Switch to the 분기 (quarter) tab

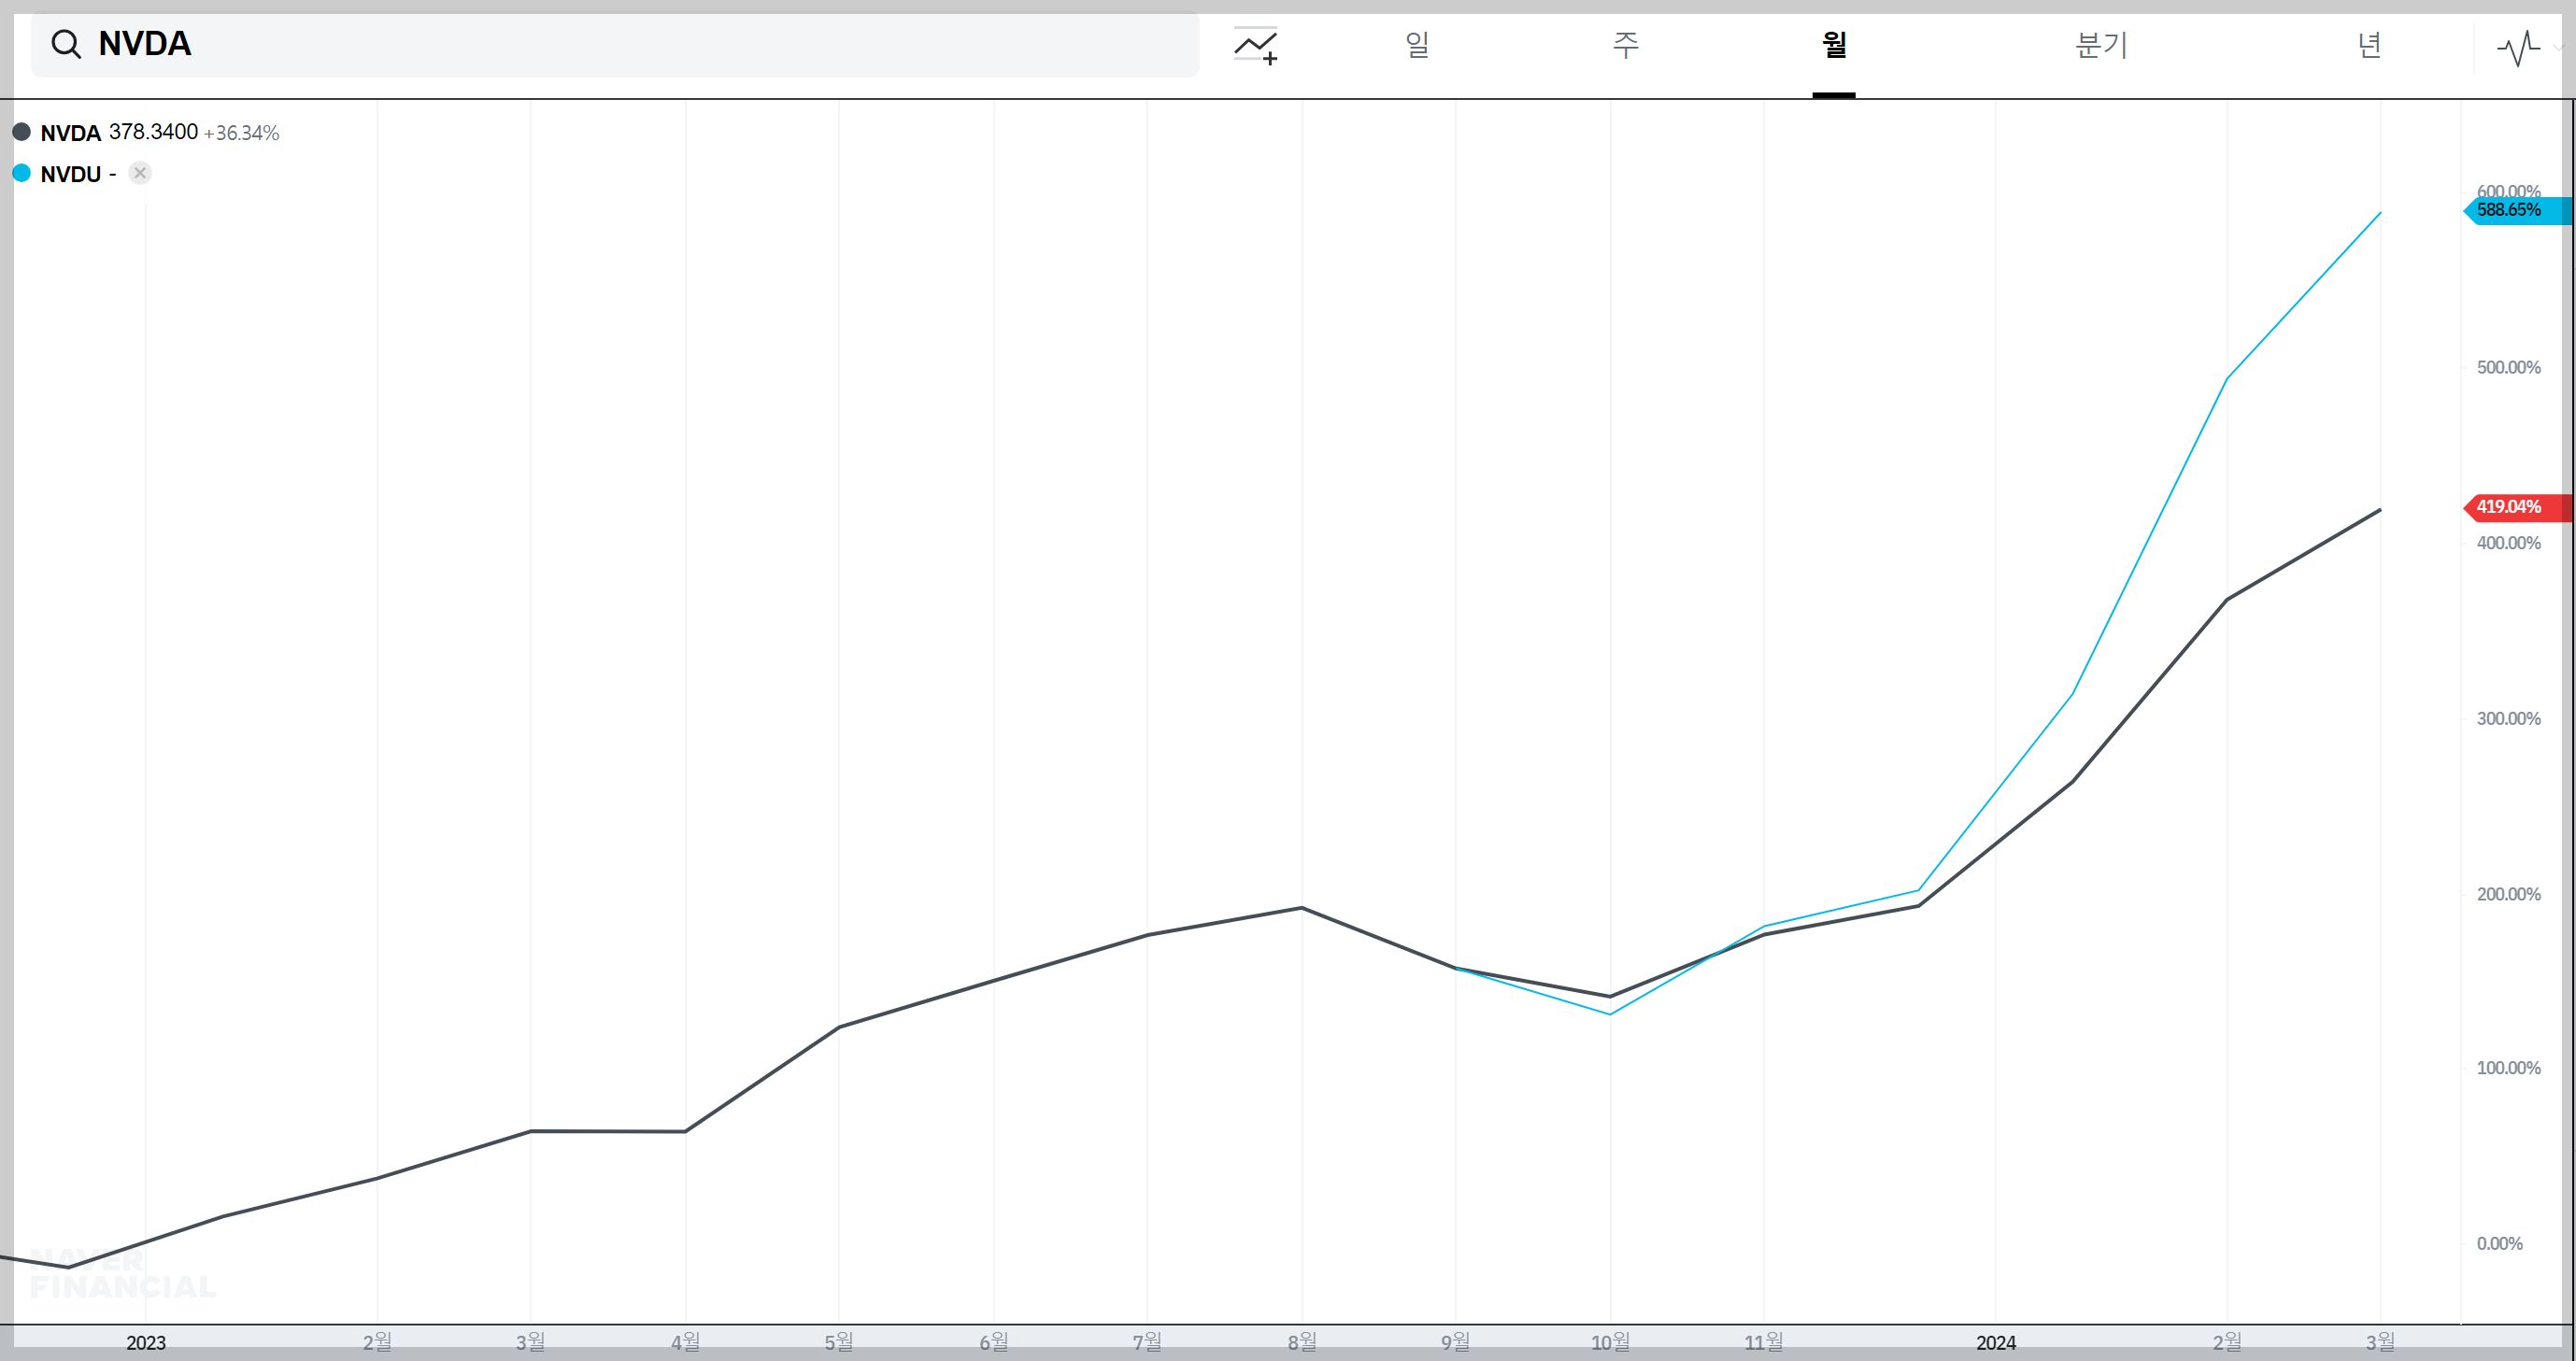[x=2101, y=45]
